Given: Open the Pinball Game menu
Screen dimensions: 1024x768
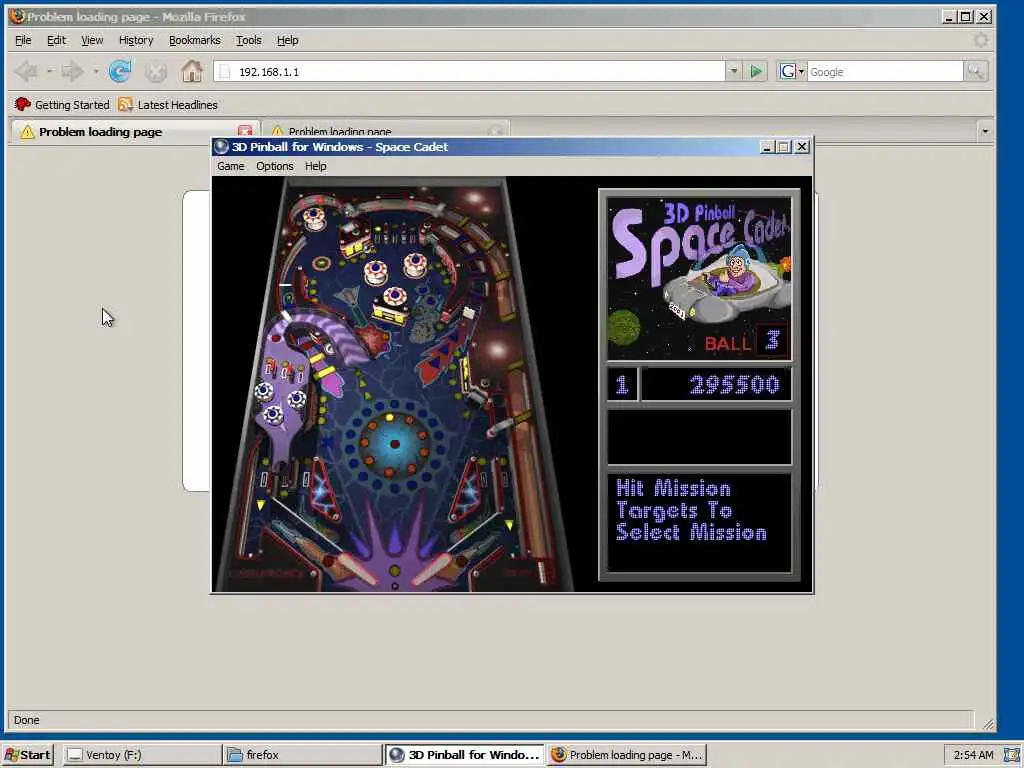Looking at the screenshot, I should coord(231,167).
